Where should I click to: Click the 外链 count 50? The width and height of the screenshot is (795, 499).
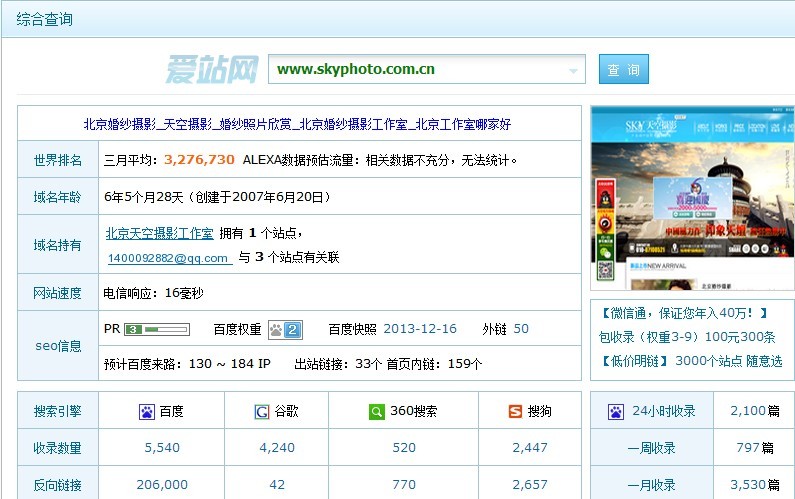(521, 329)
